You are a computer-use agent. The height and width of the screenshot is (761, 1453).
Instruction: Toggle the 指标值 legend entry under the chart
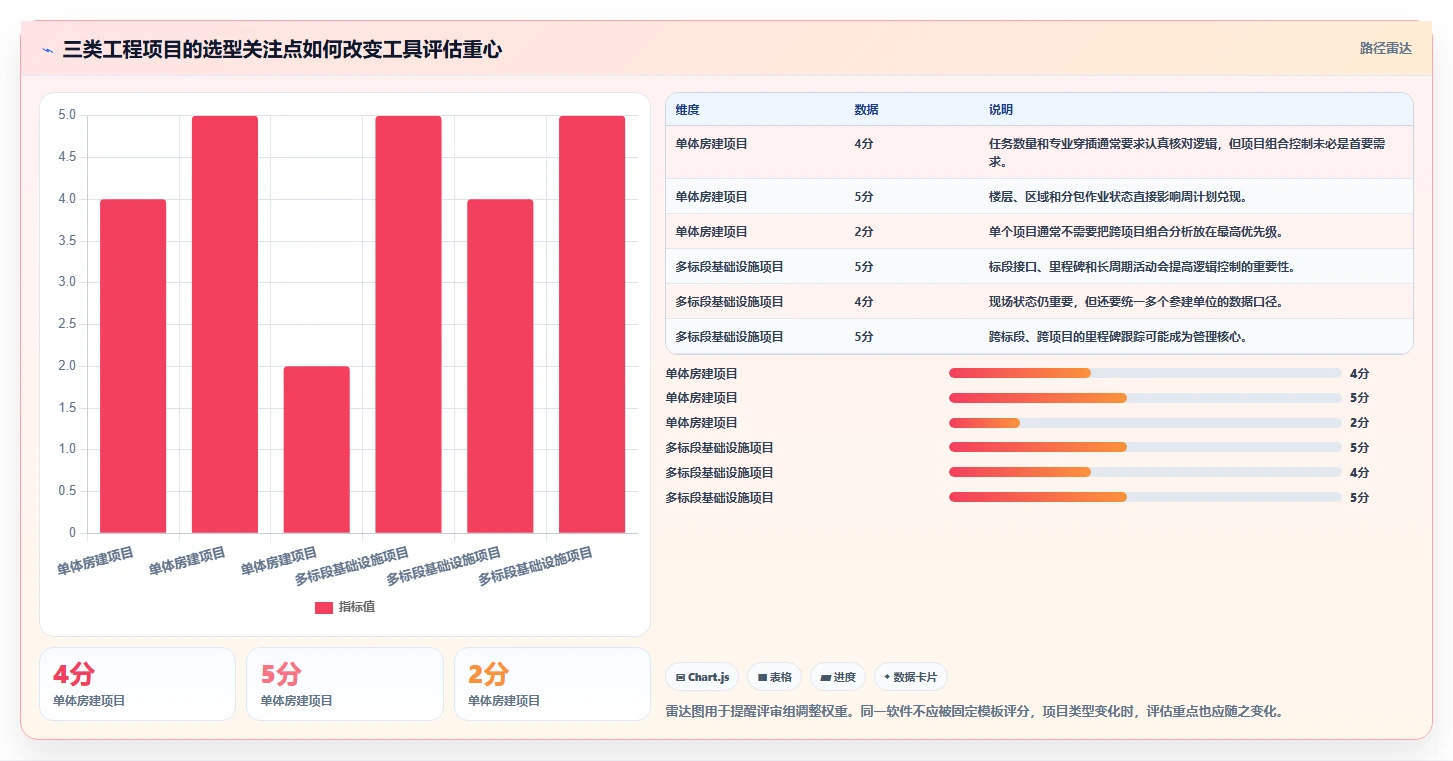point(345,607)
